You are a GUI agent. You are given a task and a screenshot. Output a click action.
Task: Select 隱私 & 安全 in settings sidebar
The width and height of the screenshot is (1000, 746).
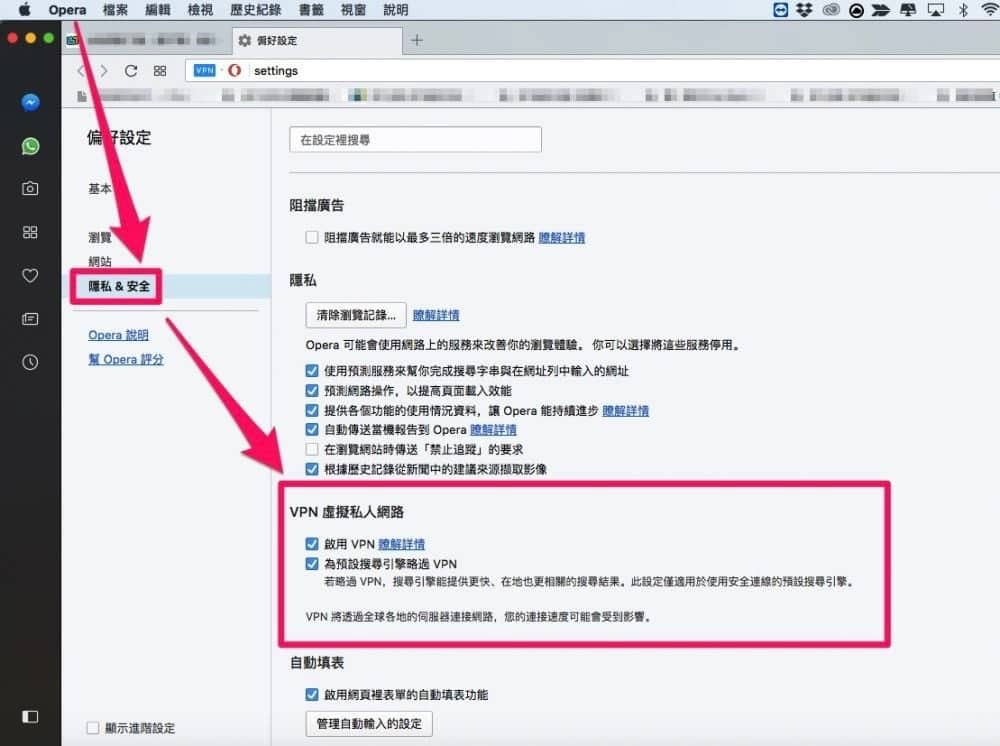click(119, 286)
